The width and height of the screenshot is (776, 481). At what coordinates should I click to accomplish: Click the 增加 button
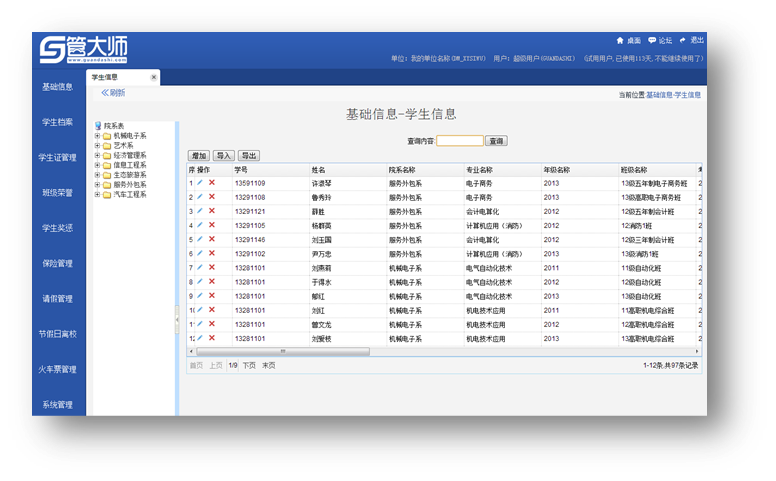coord(199,156)
